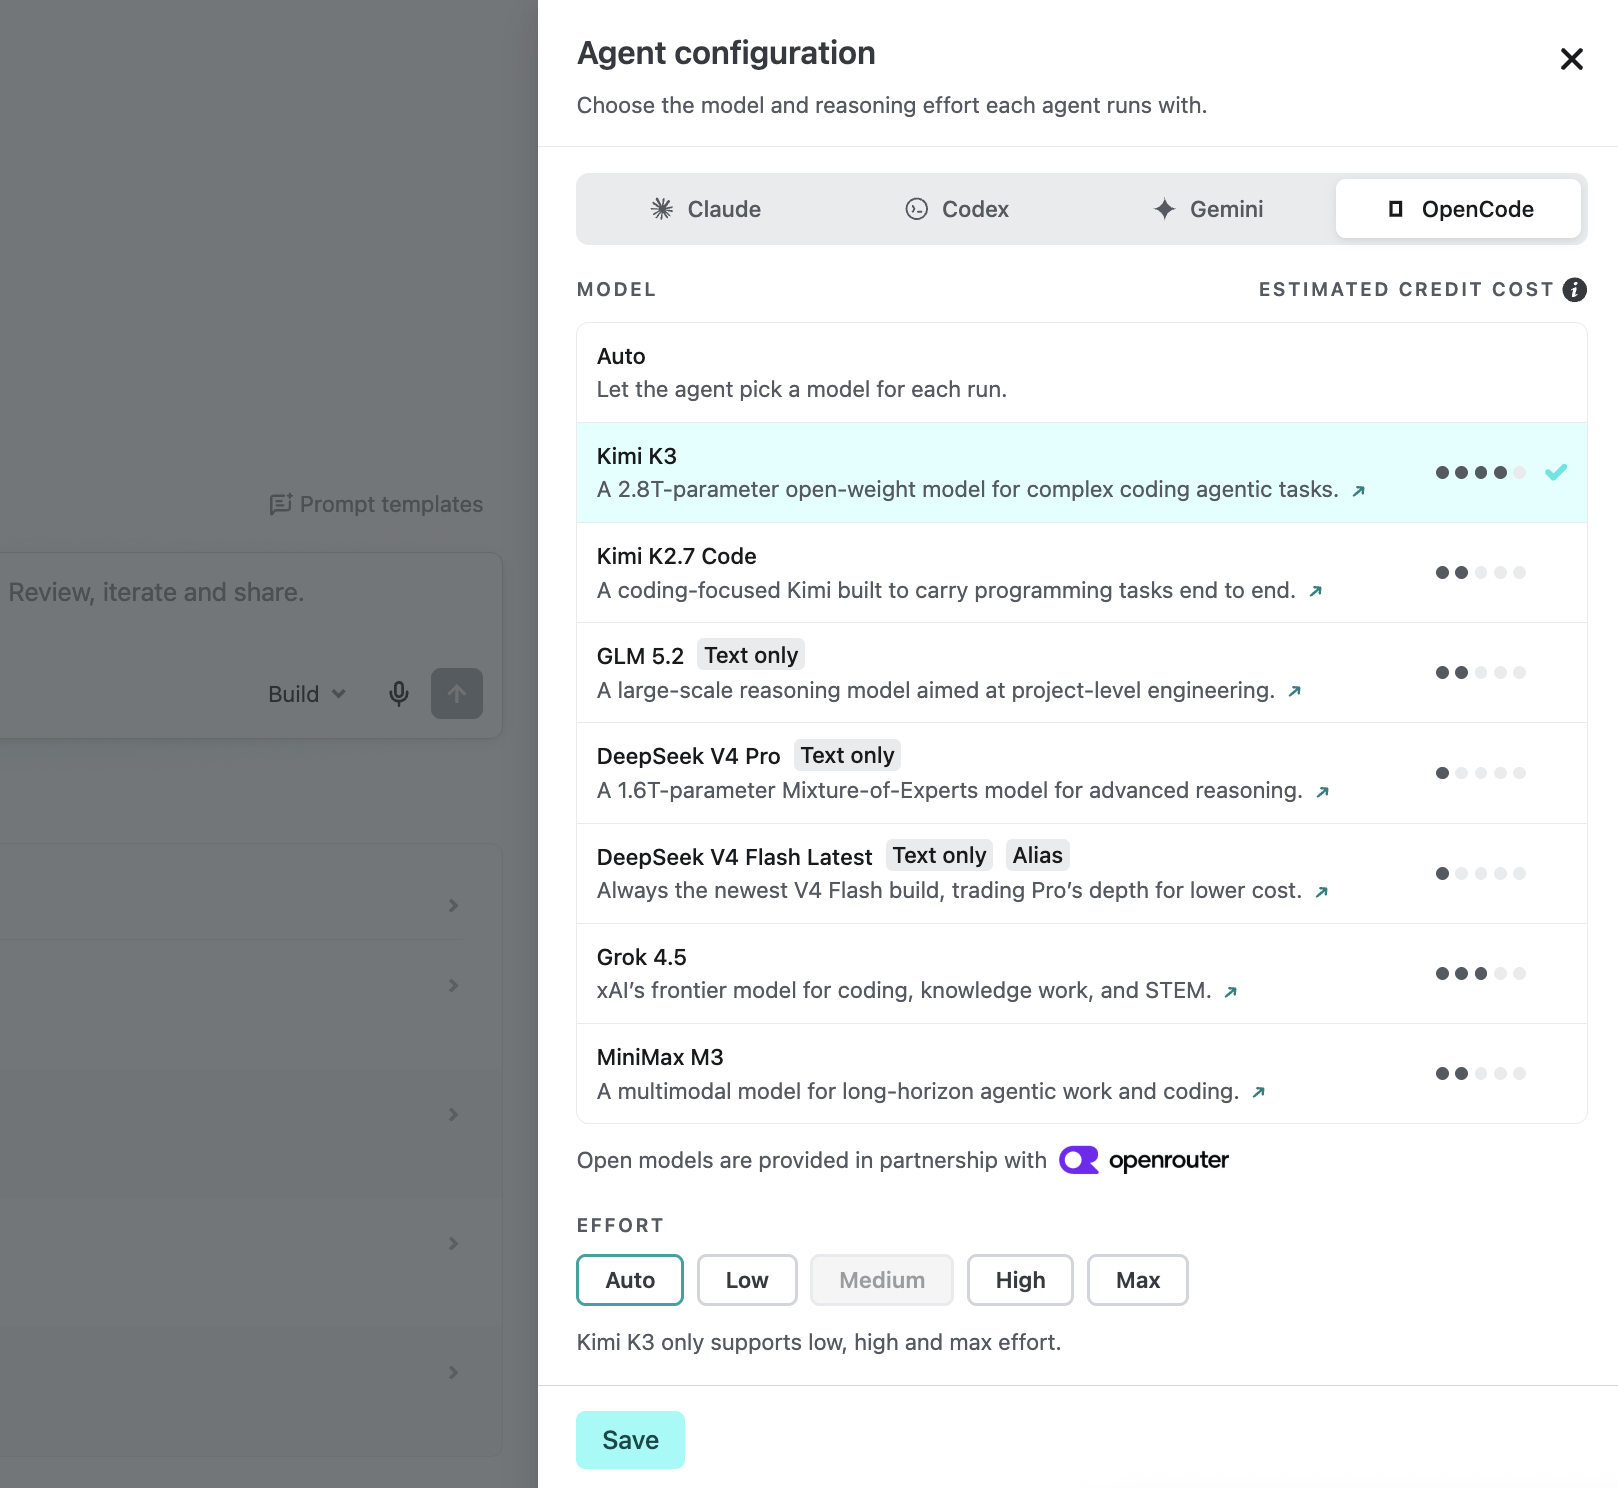Click the DeepSeek V4 Pro credit cost dots

coord(1481,773)
